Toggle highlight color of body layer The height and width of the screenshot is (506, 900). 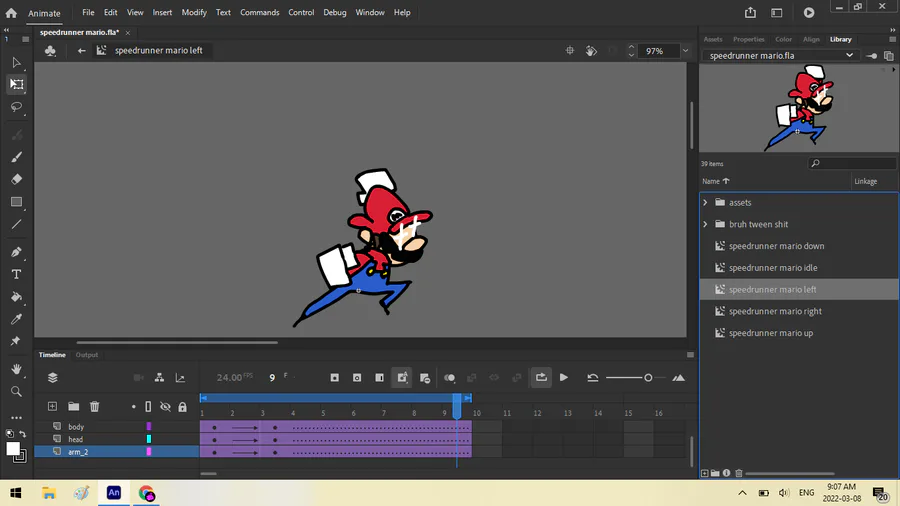tap(149, 426)
